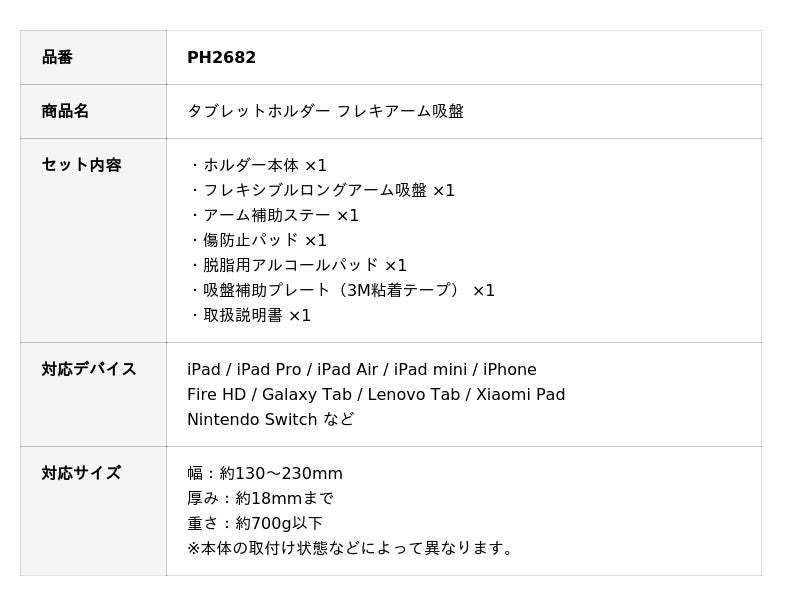This screenshot has height=606, width=800.
Task: Click the 傷防止パッド ×1 item
Action: 259,241
